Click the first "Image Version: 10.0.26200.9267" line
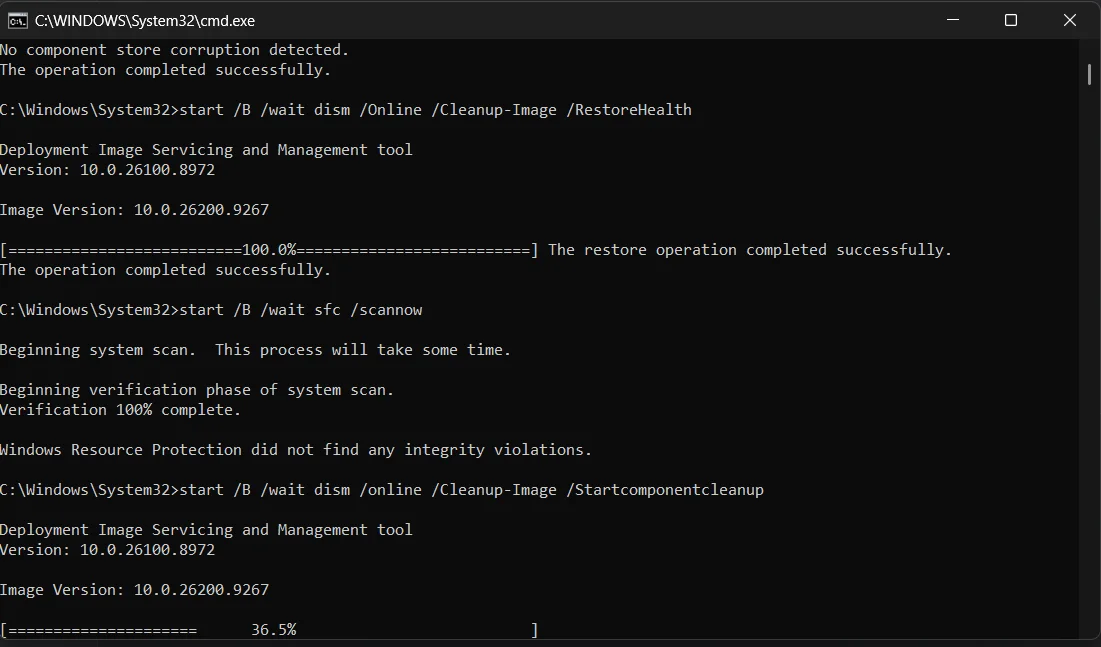Screen dimensions: 1101x647 tap(134, 210)
